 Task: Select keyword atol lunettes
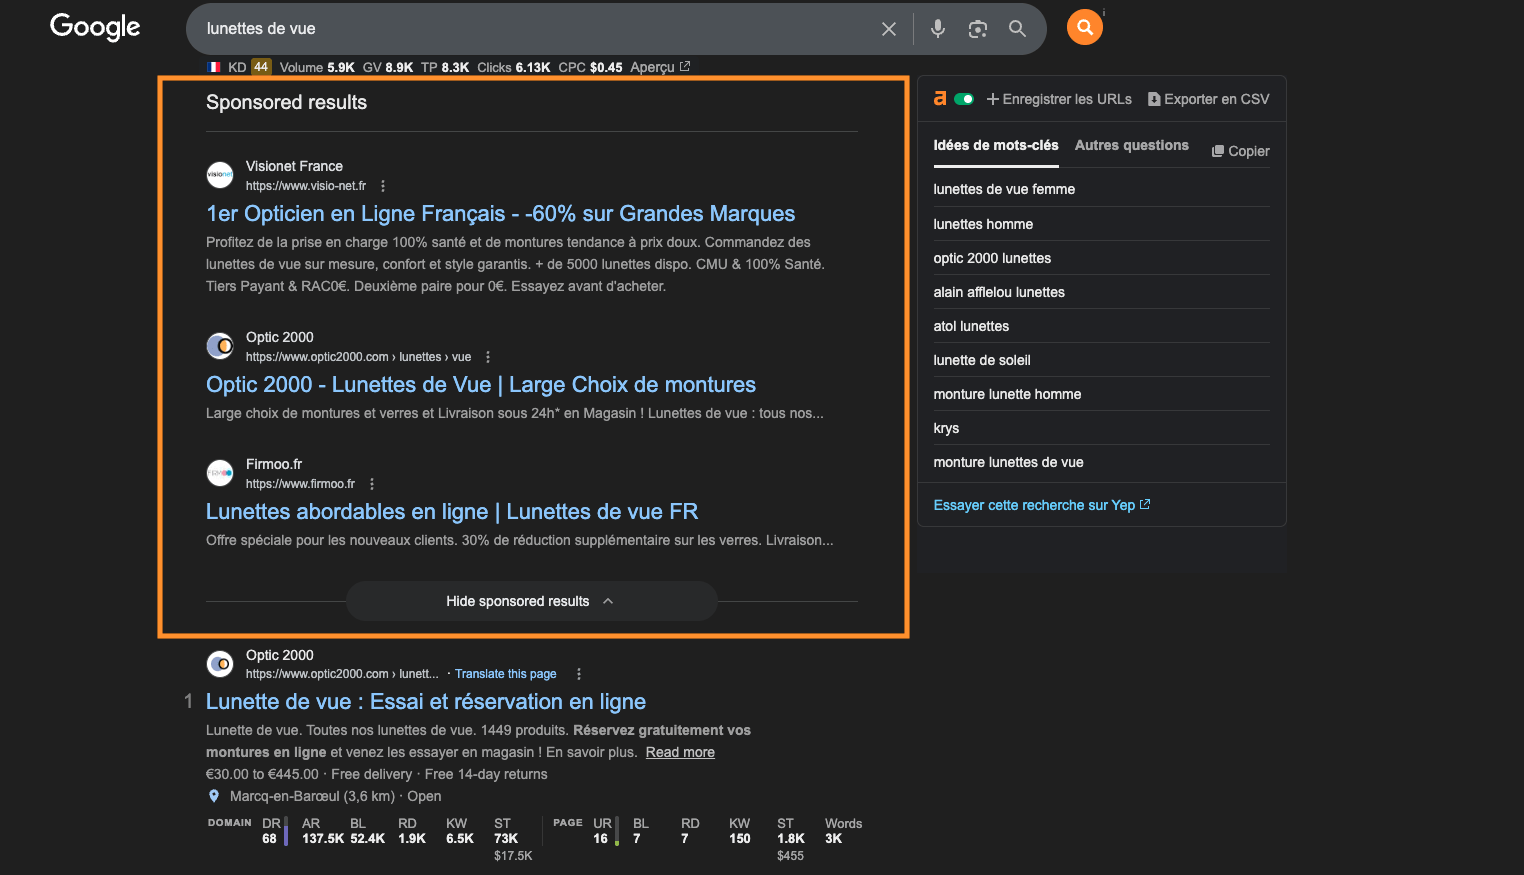pyautogui.click(x=971, y=326)
